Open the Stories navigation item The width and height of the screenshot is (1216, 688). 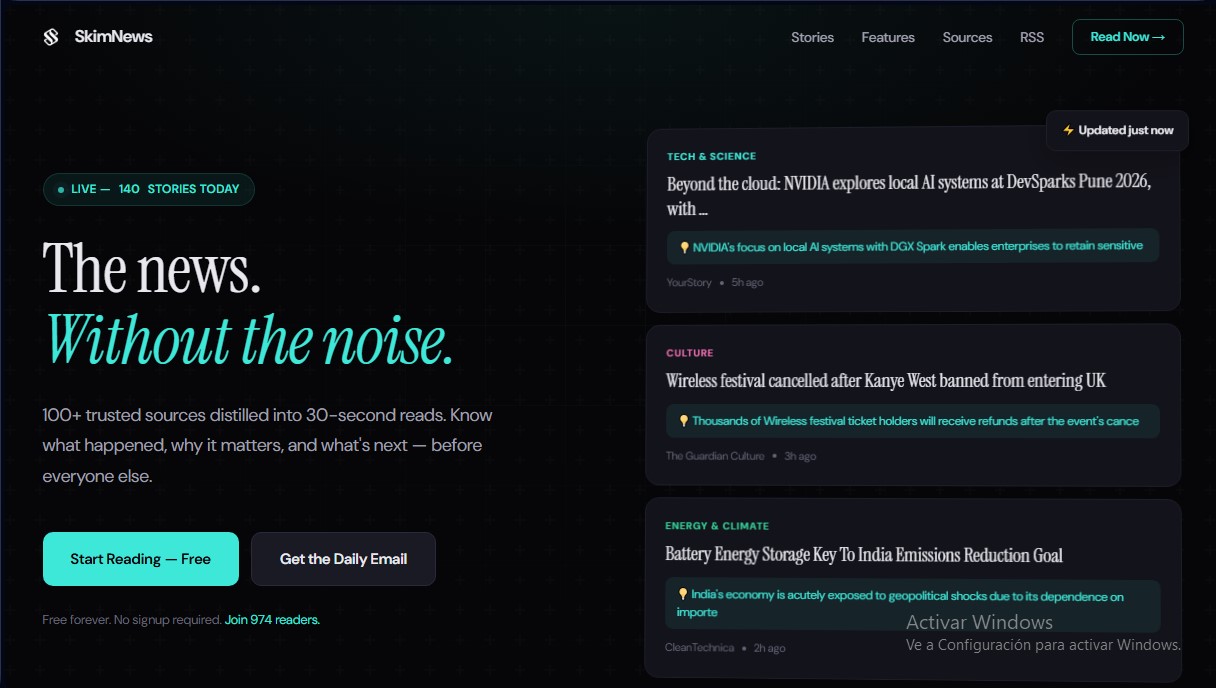coord(812,37)
